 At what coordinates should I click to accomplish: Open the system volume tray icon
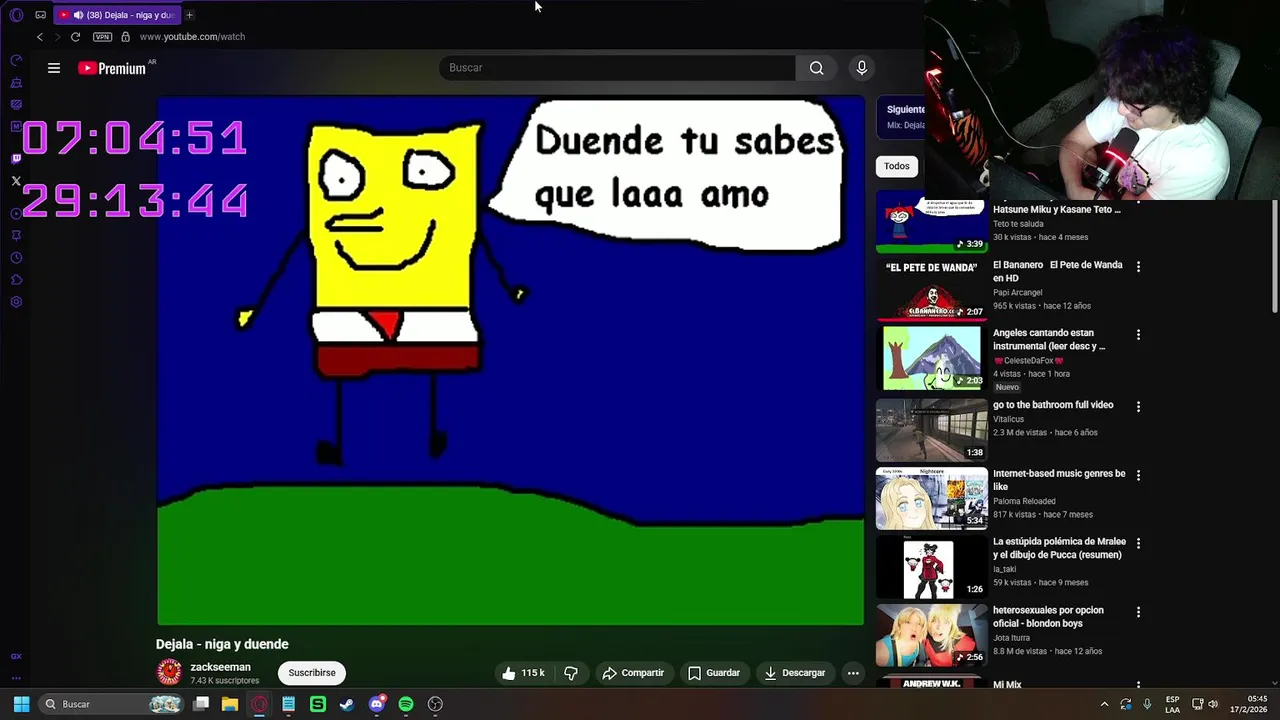(x=1213, y=704)
